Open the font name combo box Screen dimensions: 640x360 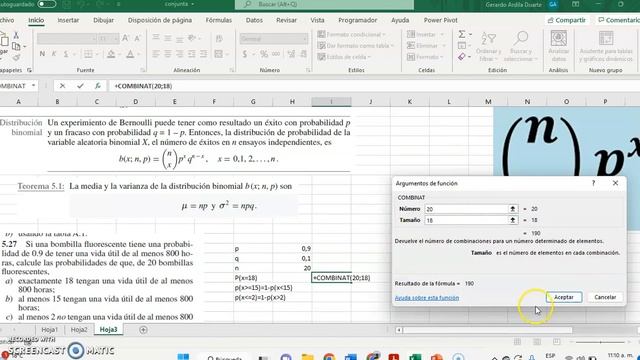click(x=67, y=38)
